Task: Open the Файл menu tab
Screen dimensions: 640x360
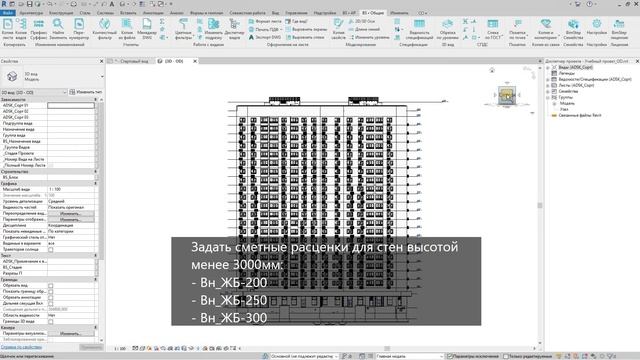Action: [8, 13]
